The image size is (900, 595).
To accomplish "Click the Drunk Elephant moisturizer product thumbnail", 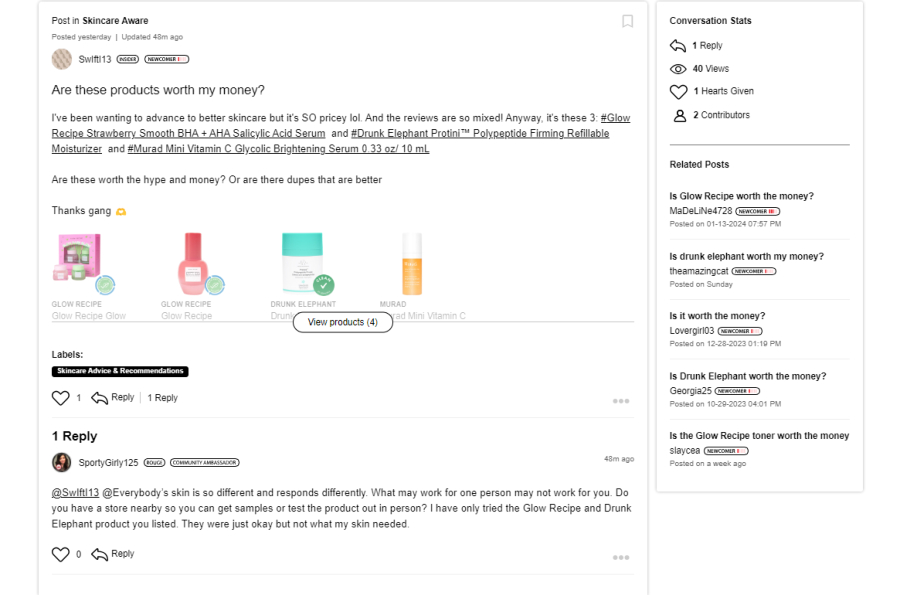I will (302, 262).
